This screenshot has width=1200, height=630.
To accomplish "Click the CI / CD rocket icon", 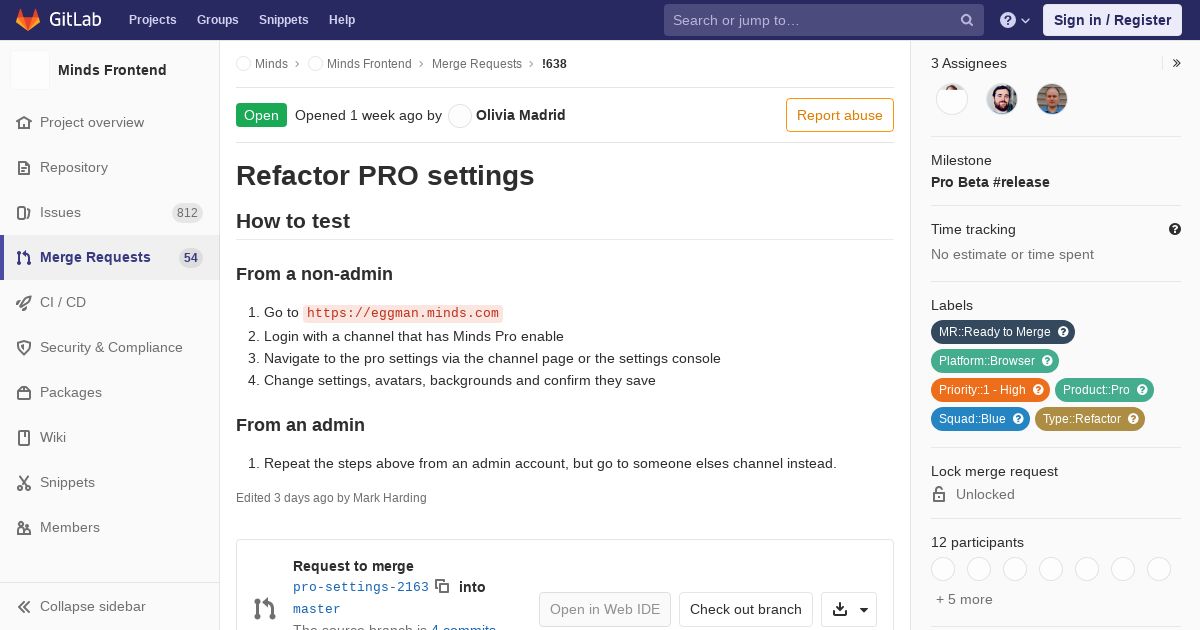I will pyautogui.click(x=24, y=302).
